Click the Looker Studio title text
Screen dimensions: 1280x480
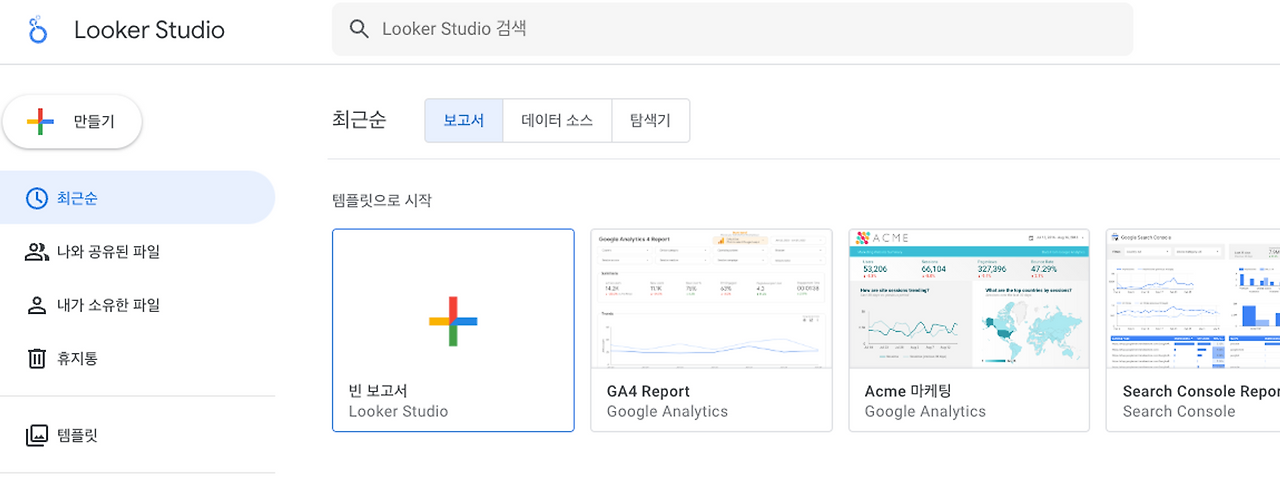pyautogui.click(x=149, y=30)
